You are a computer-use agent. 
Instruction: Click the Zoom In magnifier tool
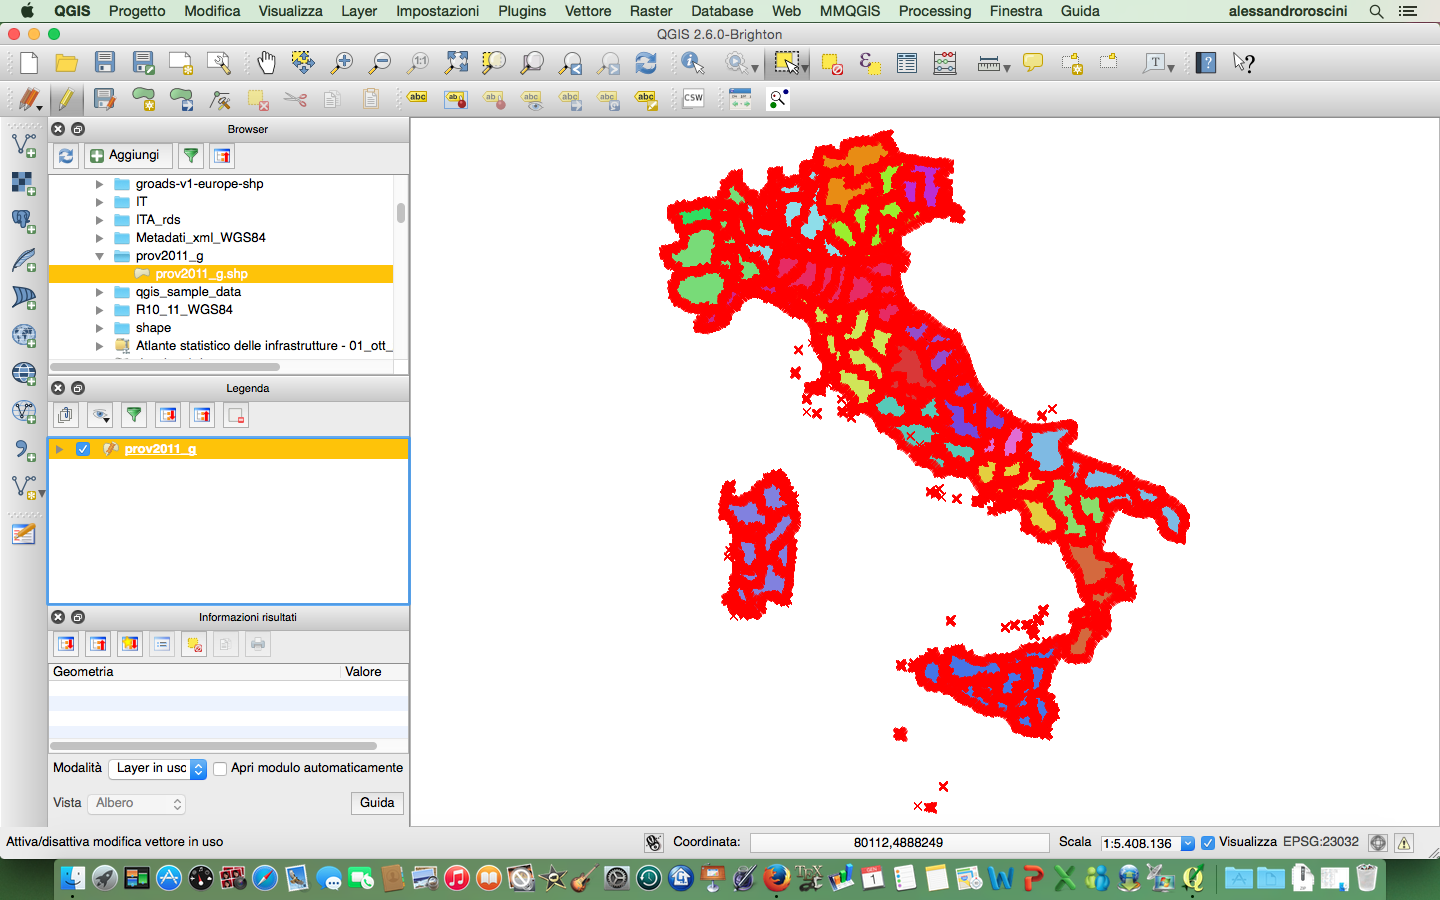click(x=342, y=63)
